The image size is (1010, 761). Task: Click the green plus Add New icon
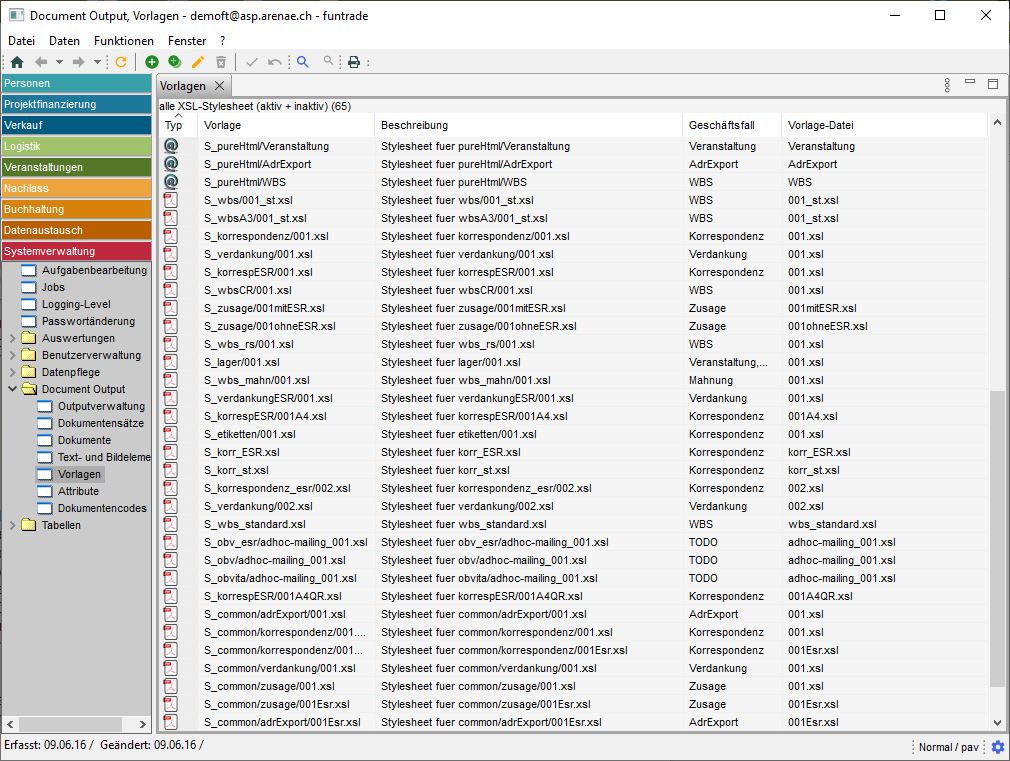click(152, 62)
